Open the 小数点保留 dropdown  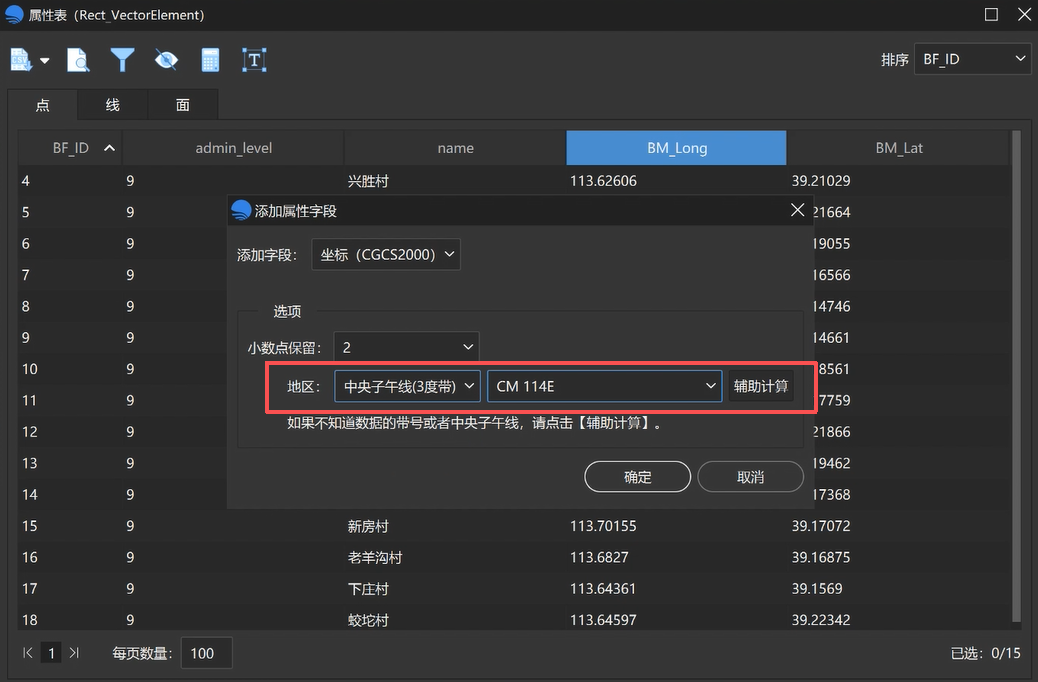(406, 347)
